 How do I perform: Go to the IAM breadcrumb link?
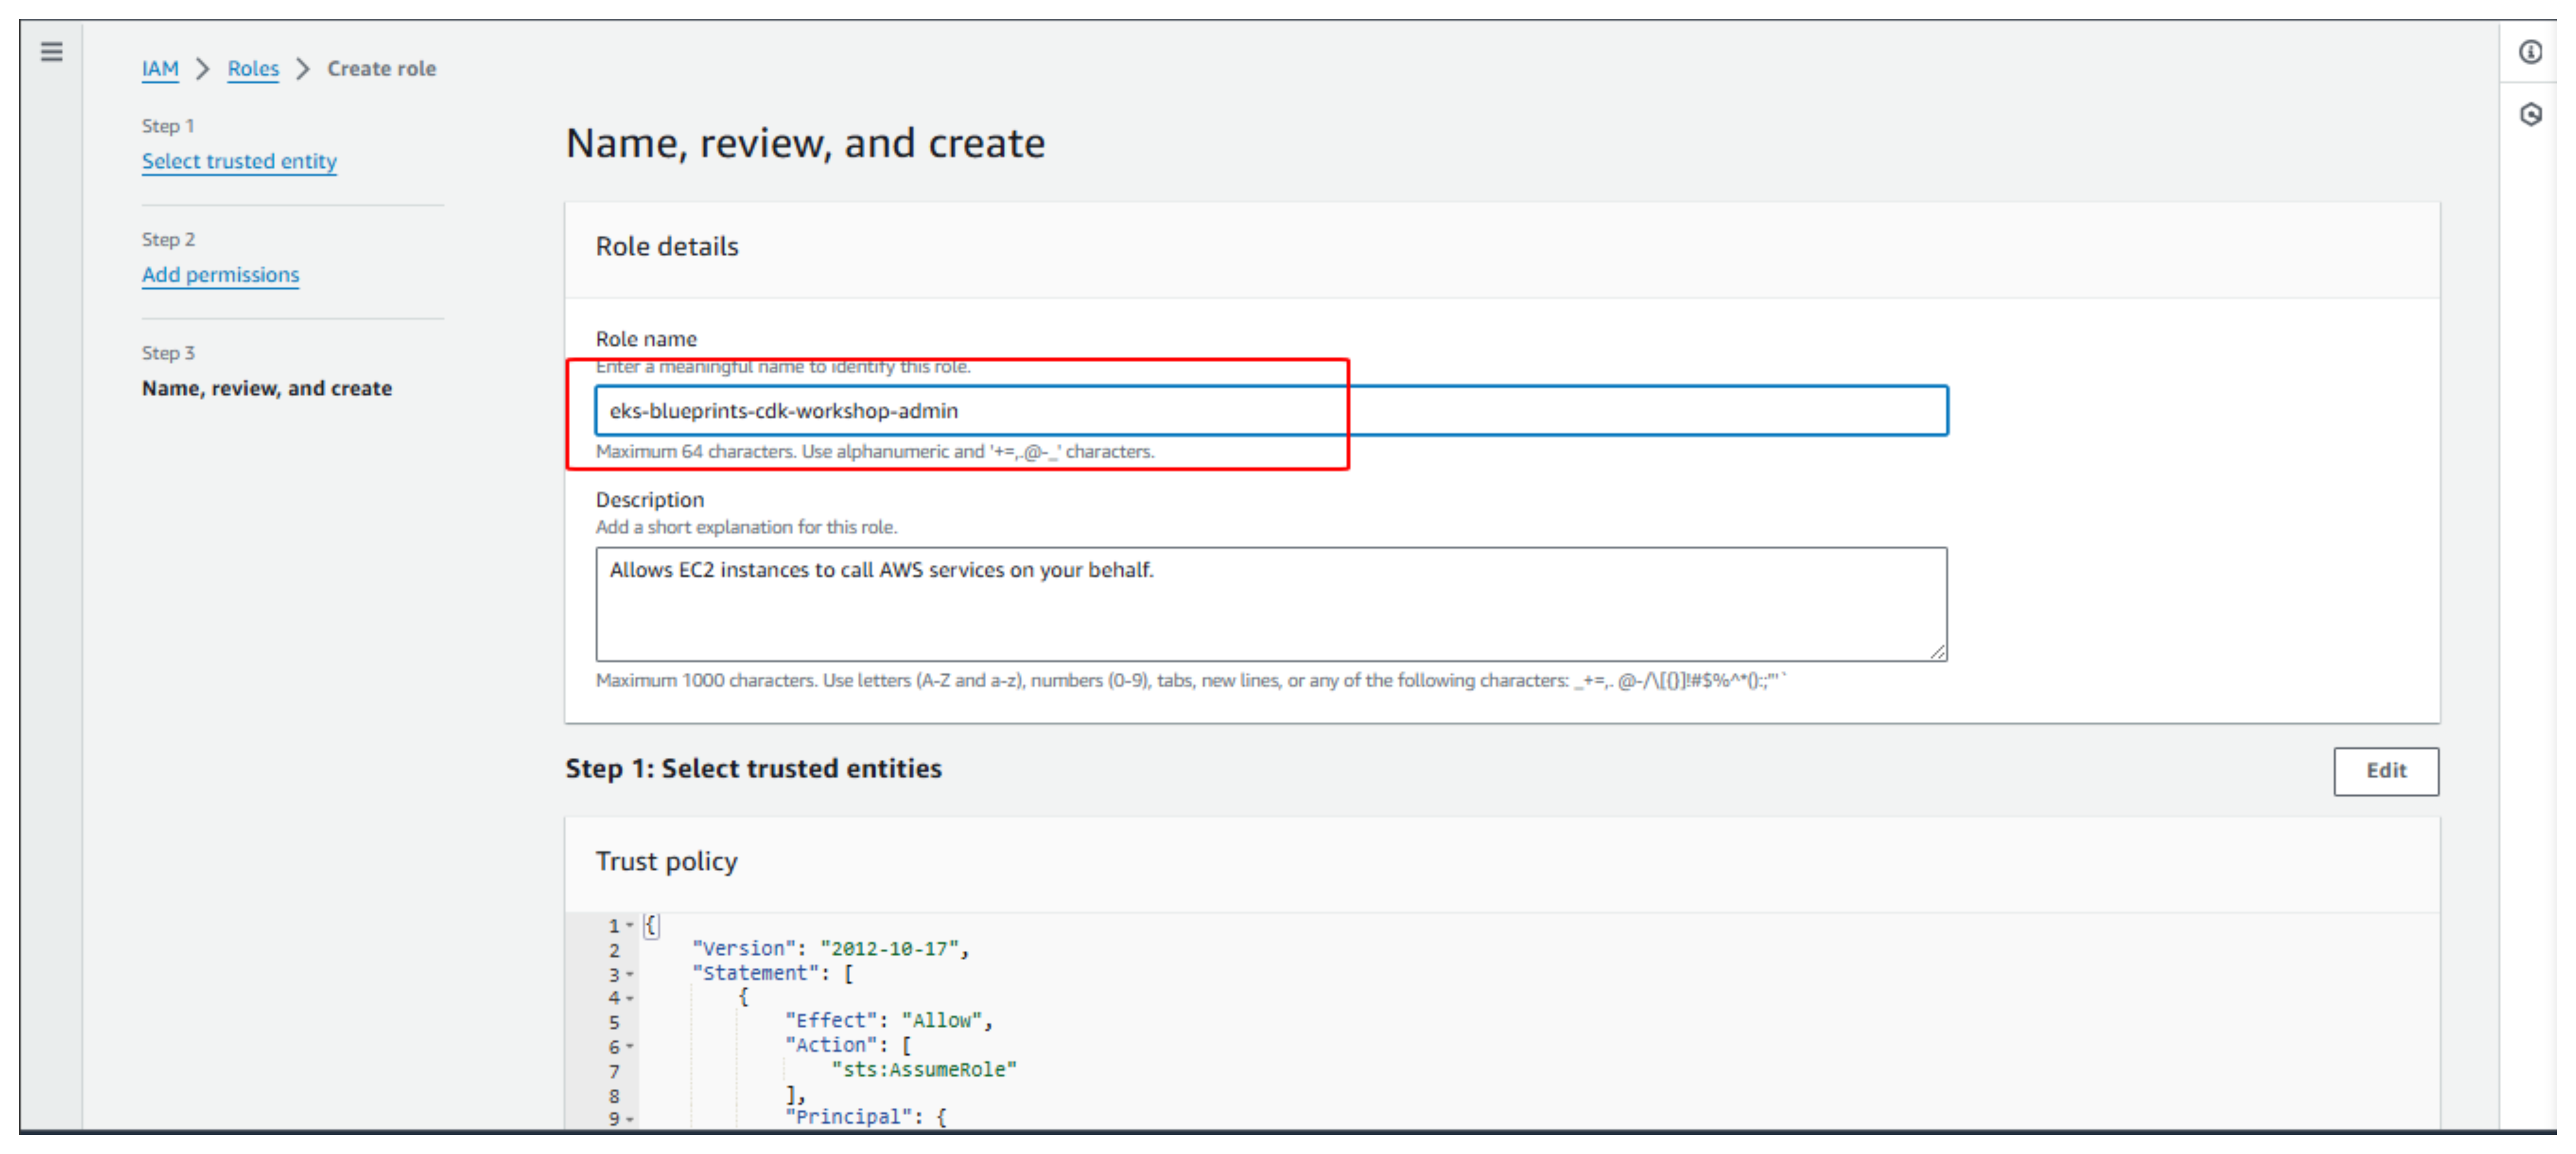[x=160, y=69]
